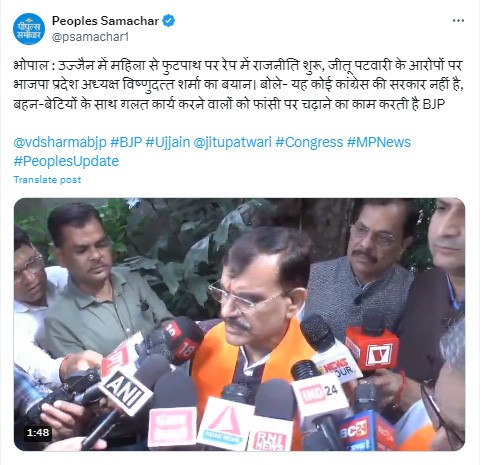Screen dimensions: 482x465
Task: Click the Hindi tweet body text
Action: coord(239,85)
